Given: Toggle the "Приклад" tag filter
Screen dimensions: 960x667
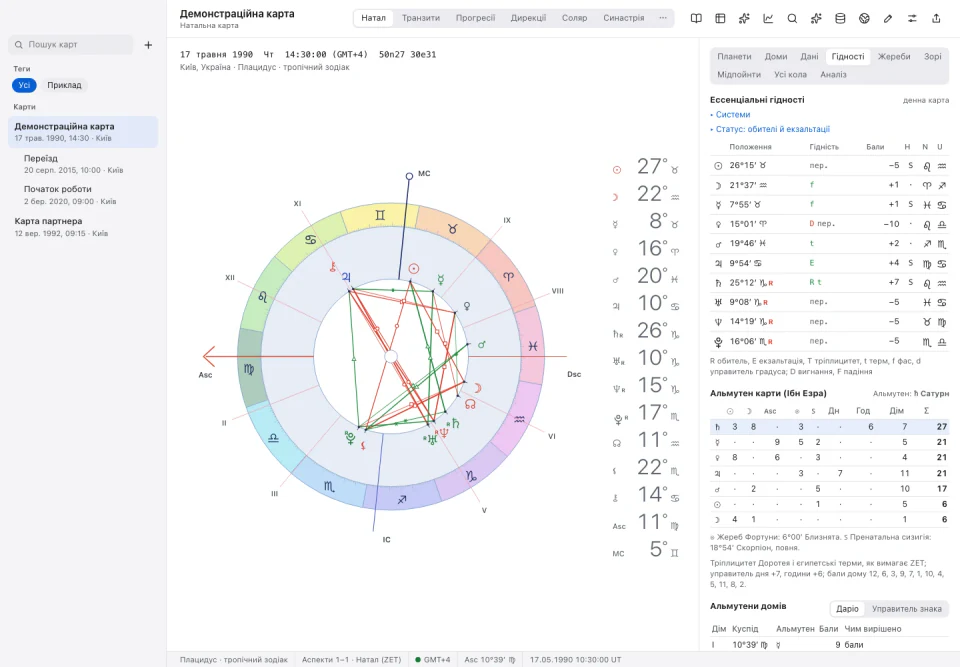Looking at the screenshot, I should point(64,85).
